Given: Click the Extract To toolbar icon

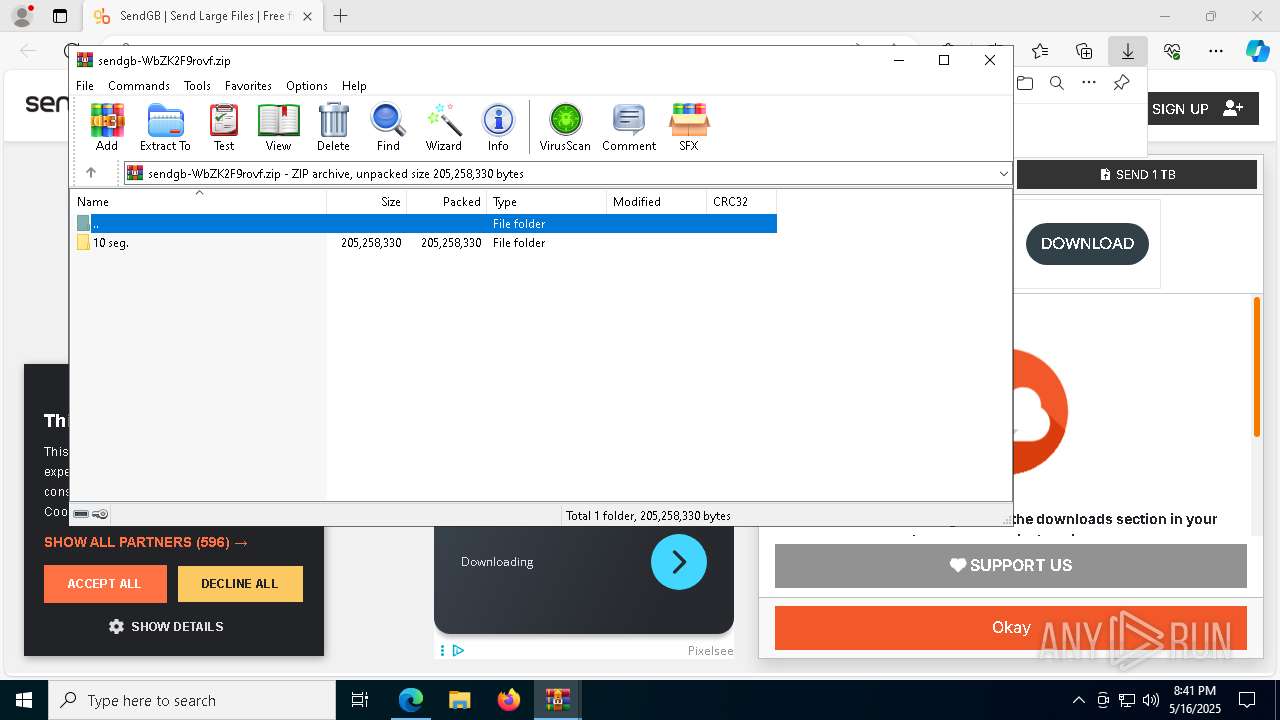Looking at the screenshot, I should (x=165, y=127).
